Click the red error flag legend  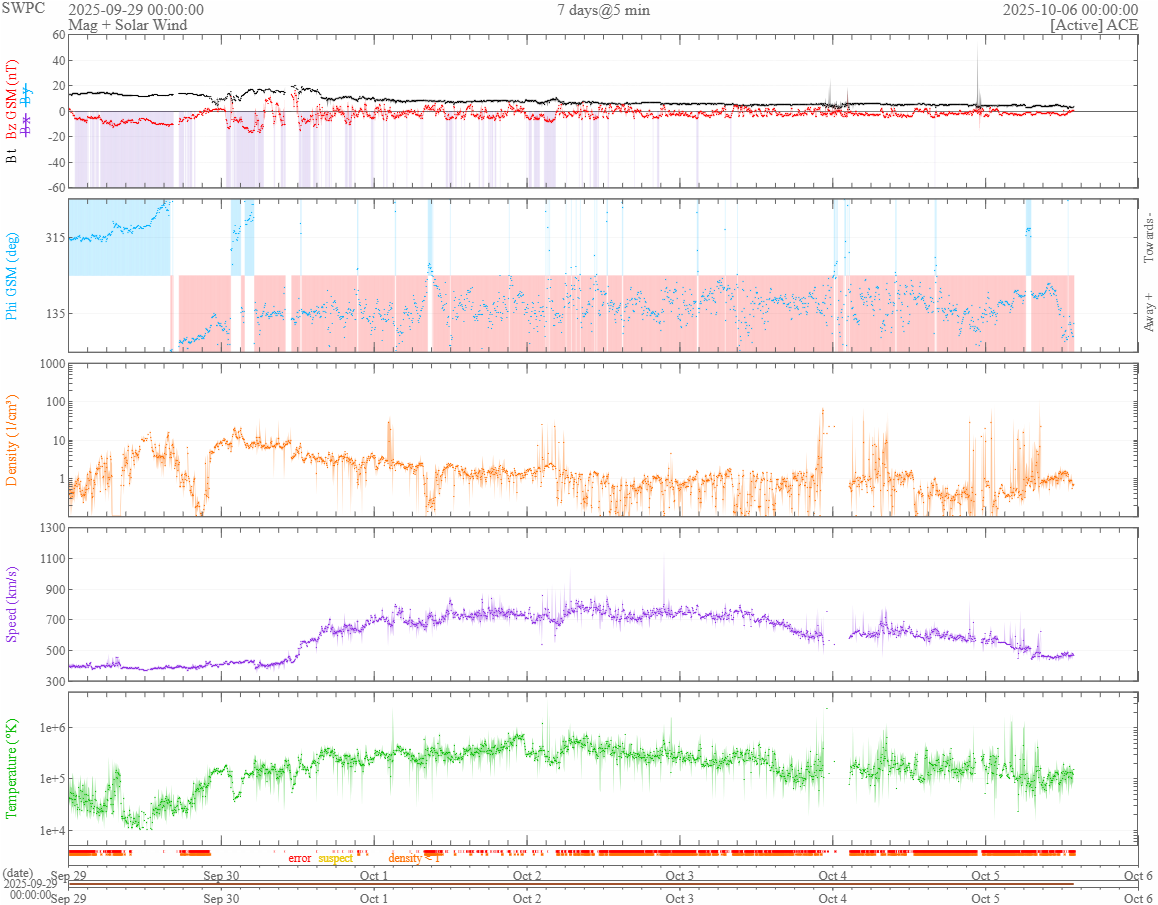tap(300, 858)
